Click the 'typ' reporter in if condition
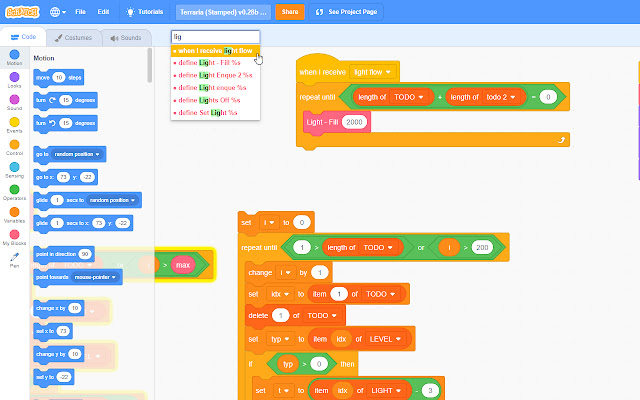The width and height of the screenshot is (640, 400). pos(288,364)
